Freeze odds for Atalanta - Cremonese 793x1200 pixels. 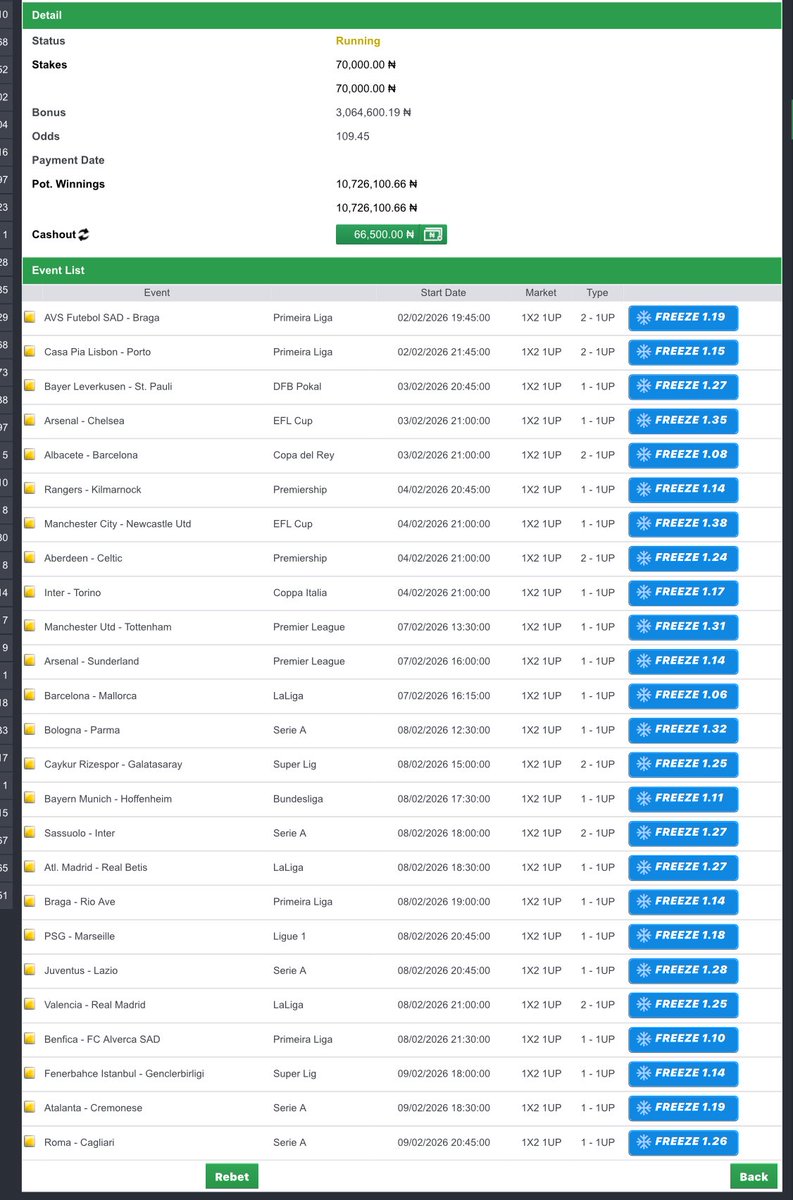coord(683,1107)
